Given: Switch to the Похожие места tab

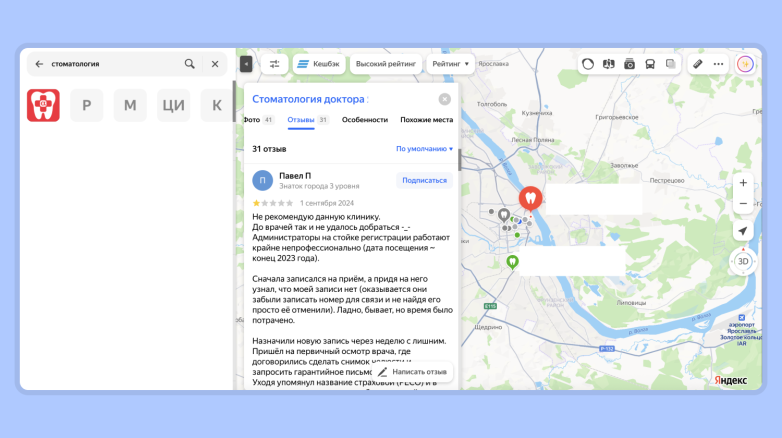Looking at the screenshot, I should pos(426,120).
